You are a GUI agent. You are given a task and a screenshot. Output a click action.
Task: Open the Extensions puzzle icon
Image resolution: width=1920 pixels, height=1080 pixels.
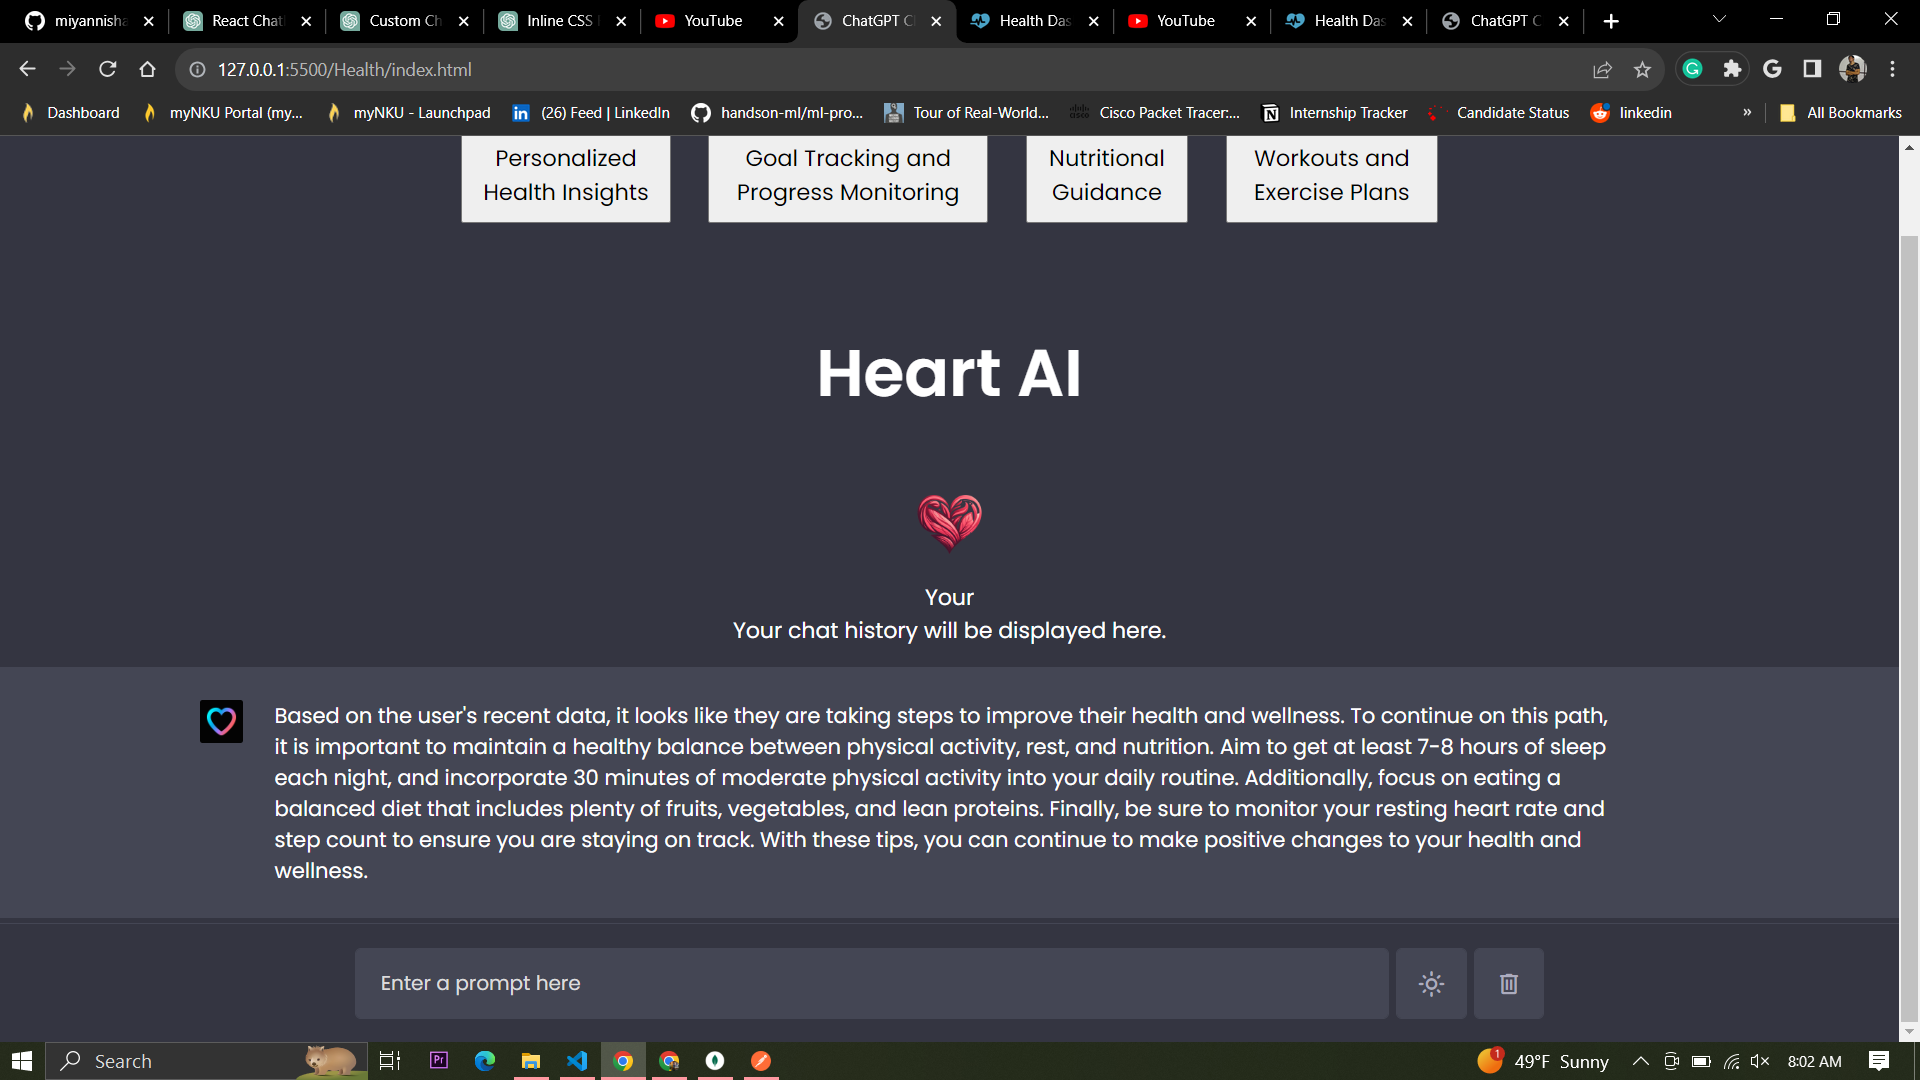tap(1732, 69)
